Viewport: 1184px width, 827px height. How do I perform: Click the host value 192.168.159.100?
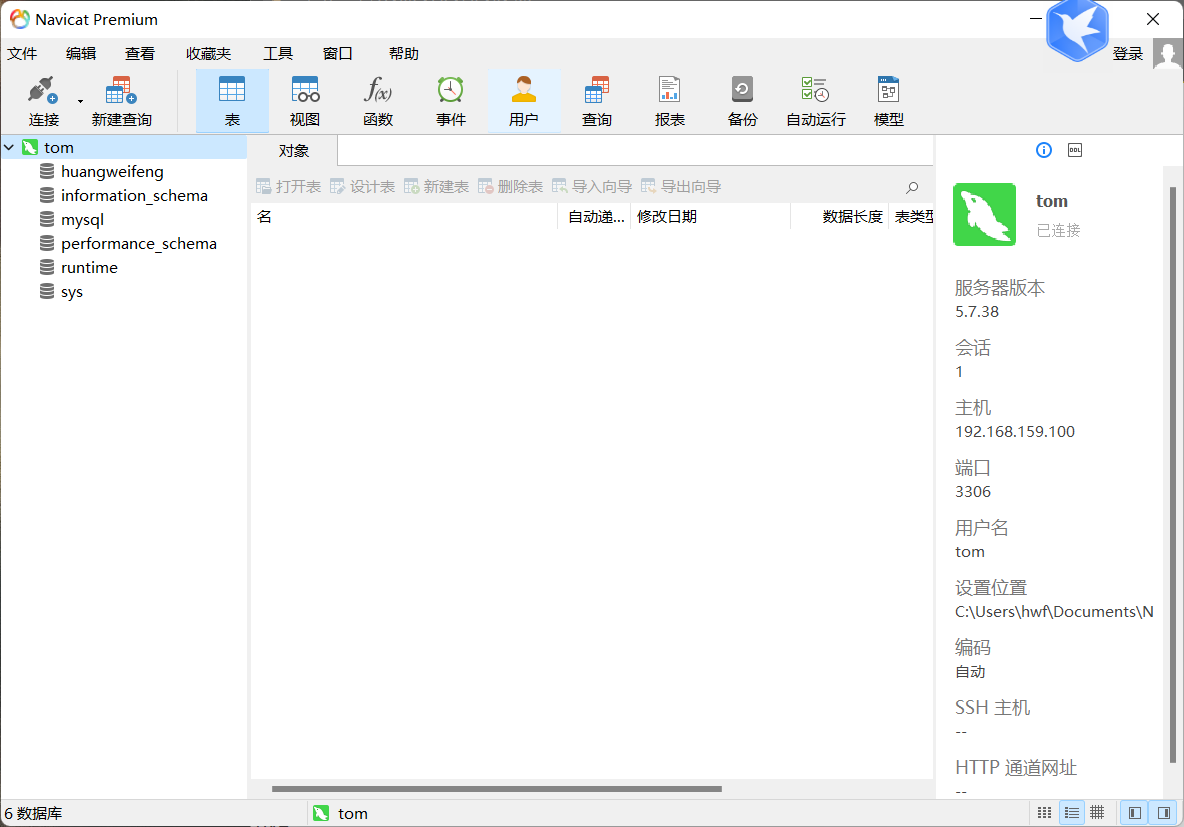[1015, 432]
